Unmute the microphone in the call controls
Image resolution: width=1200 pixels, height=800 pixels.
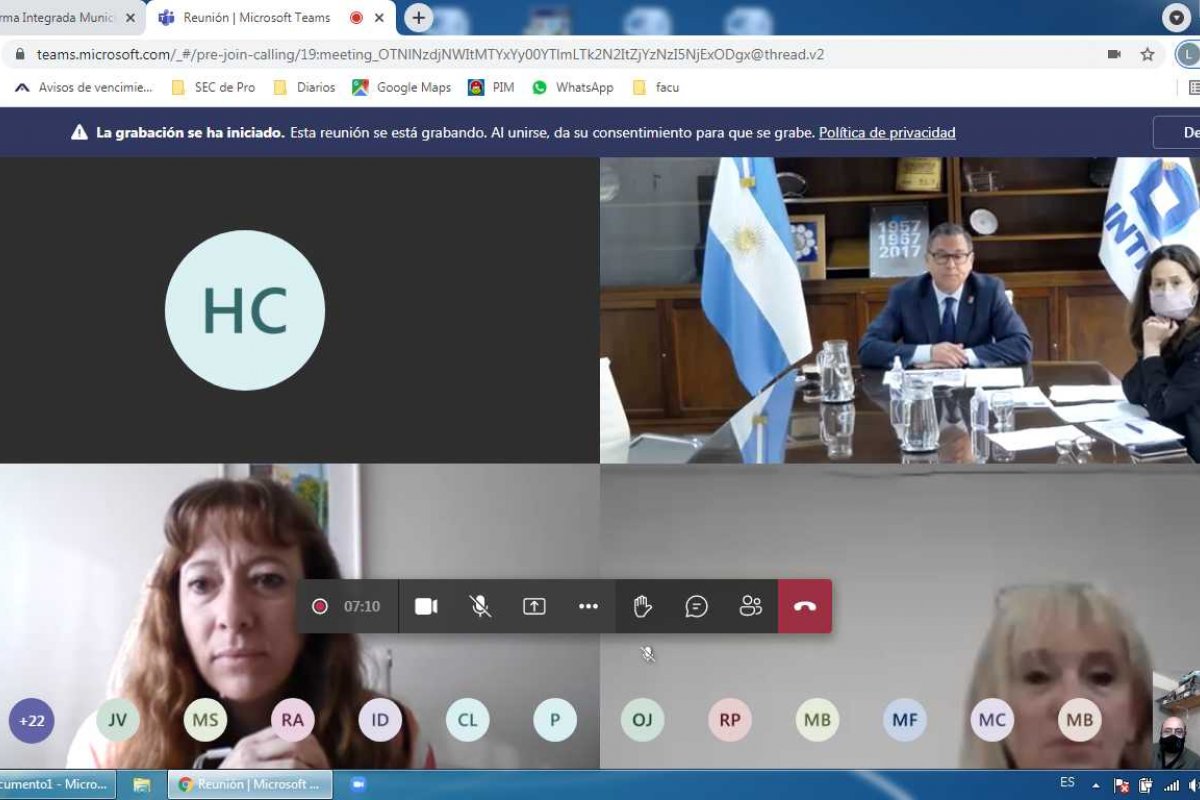(480, 606)
